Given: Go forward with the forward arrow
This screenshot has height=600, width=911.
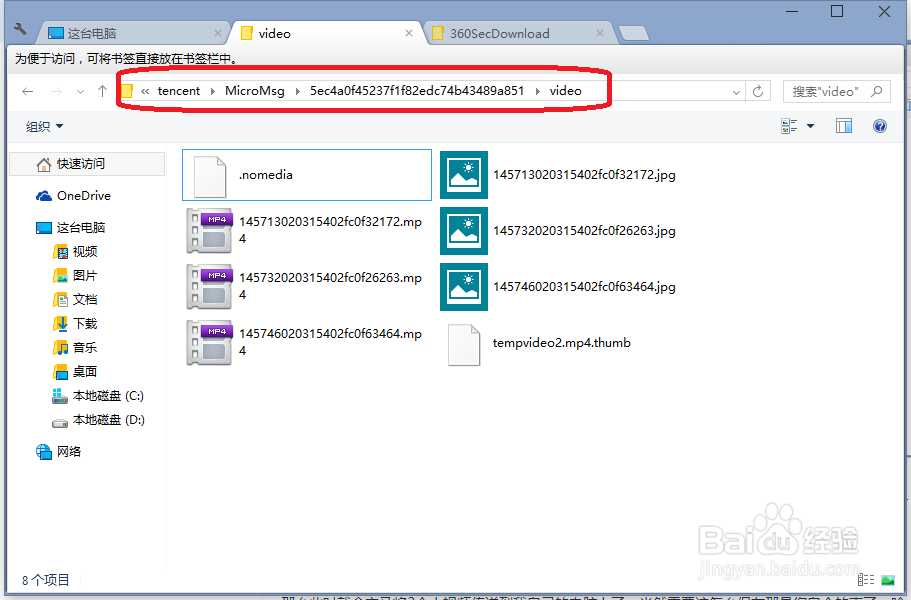Looking at the screenshot, I should (x=56, y=91).
